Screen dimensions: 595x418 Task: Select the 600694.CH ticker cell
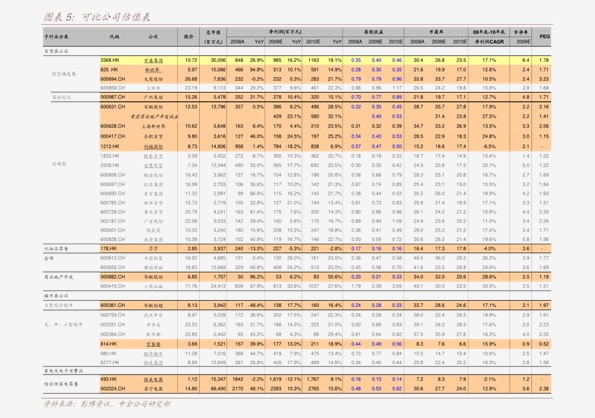pos(113,79)
